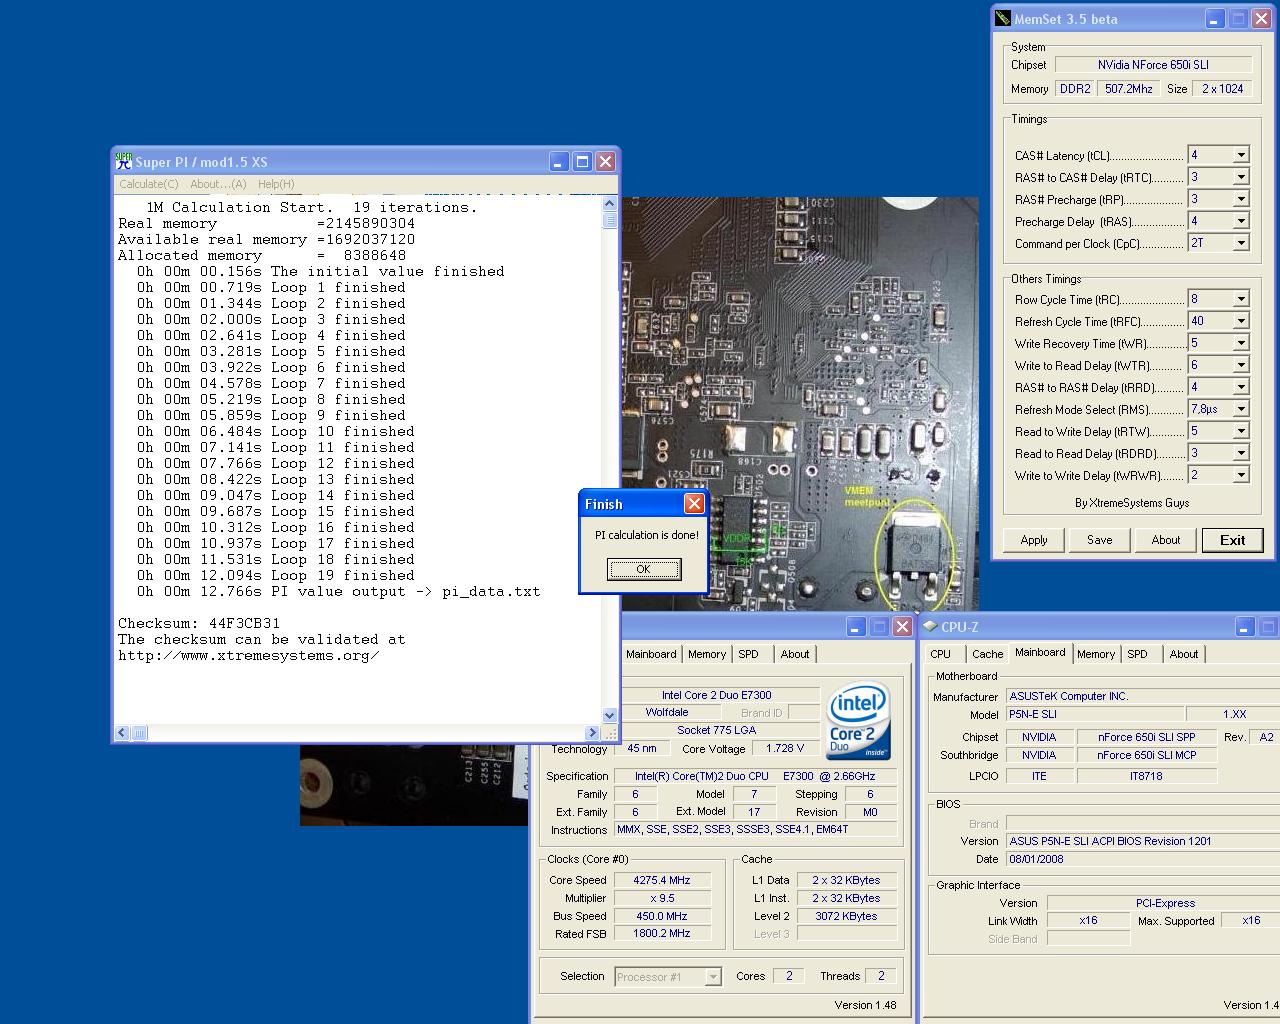Open Refresh Mode Select (RMS) dropdown
The height and width of the screenshot is (1024, 1280).
pos(1240,409)
